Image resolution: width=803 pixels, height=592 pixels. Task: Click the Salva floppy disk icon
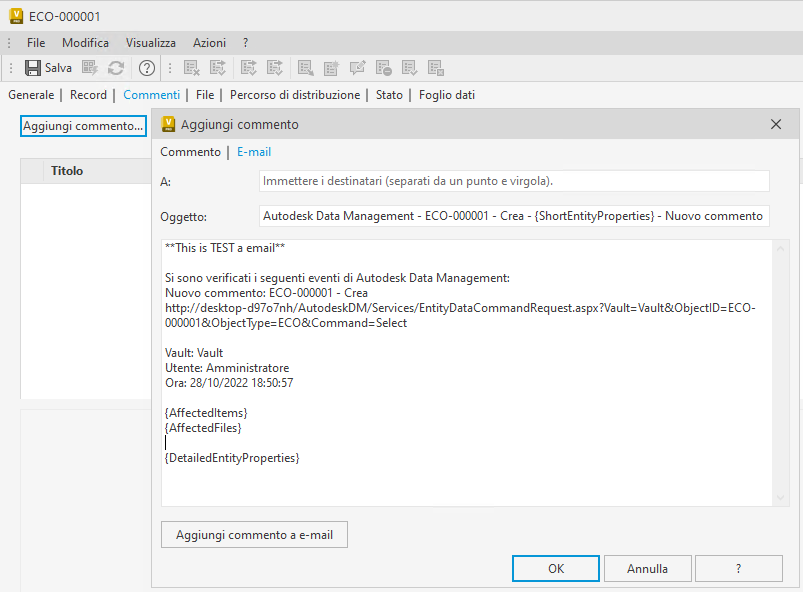click(x=33, y=68)
